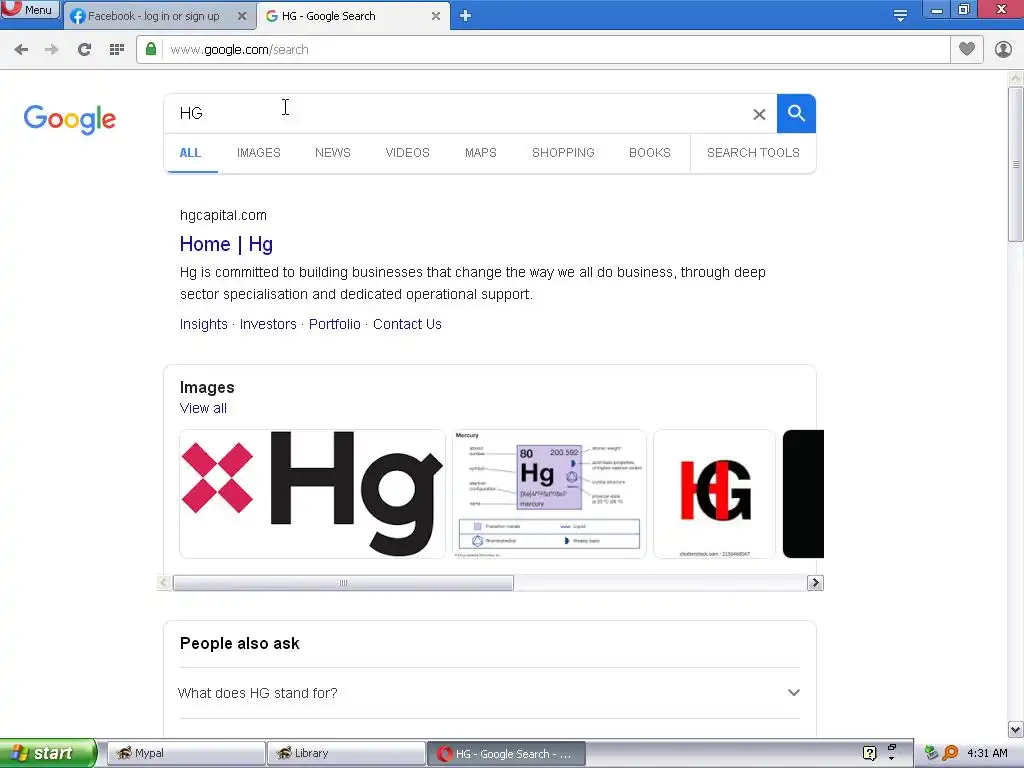Switch to MAPS results

(x=481, y=153)
